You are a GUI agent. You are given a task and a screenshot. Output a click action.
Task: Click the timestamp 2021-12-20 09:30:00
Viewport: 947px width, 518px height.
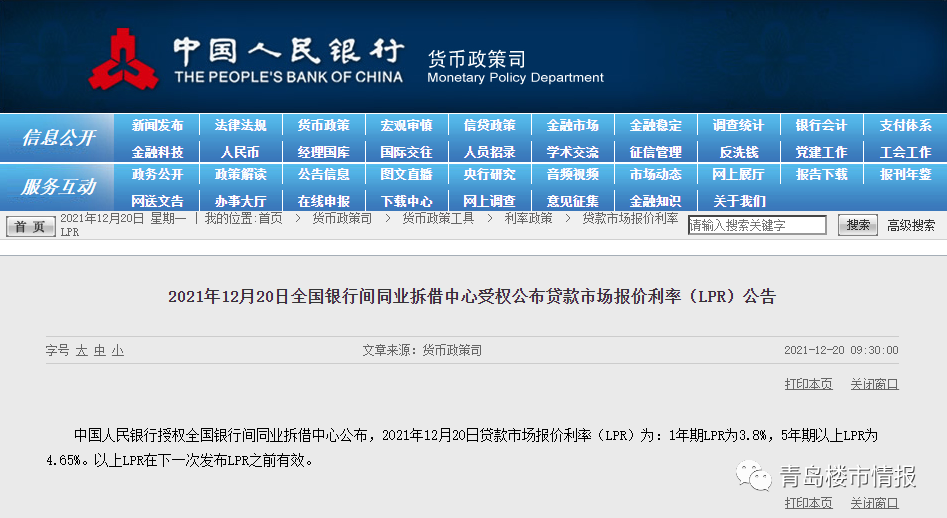point(841,350)
